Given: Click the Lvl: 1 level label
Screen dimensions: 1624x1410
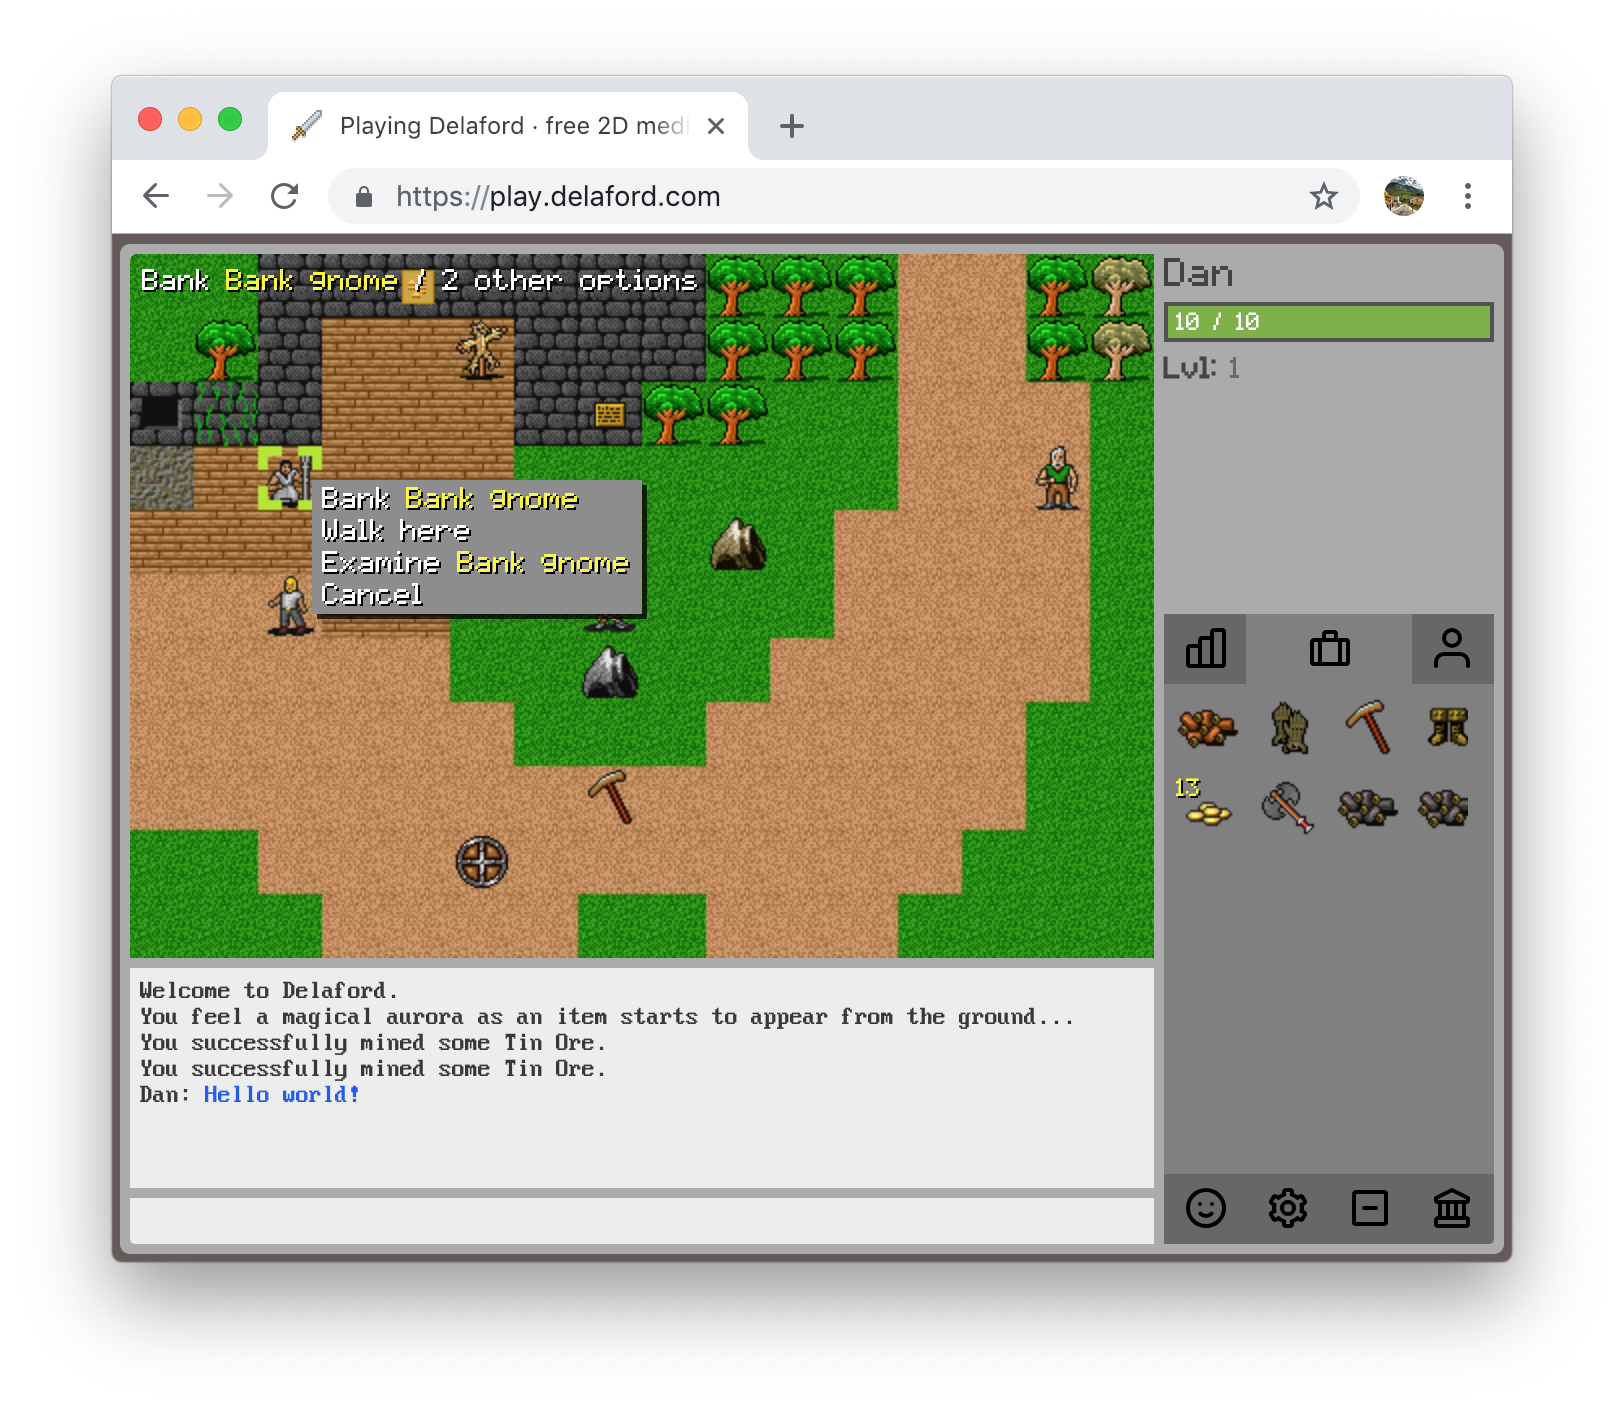Looking at the screenshot, I should click(1201, 367).
